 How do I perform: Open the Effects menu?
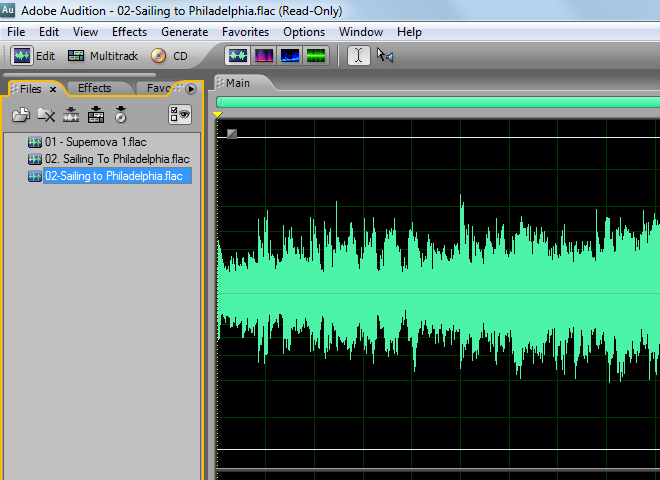129,32
